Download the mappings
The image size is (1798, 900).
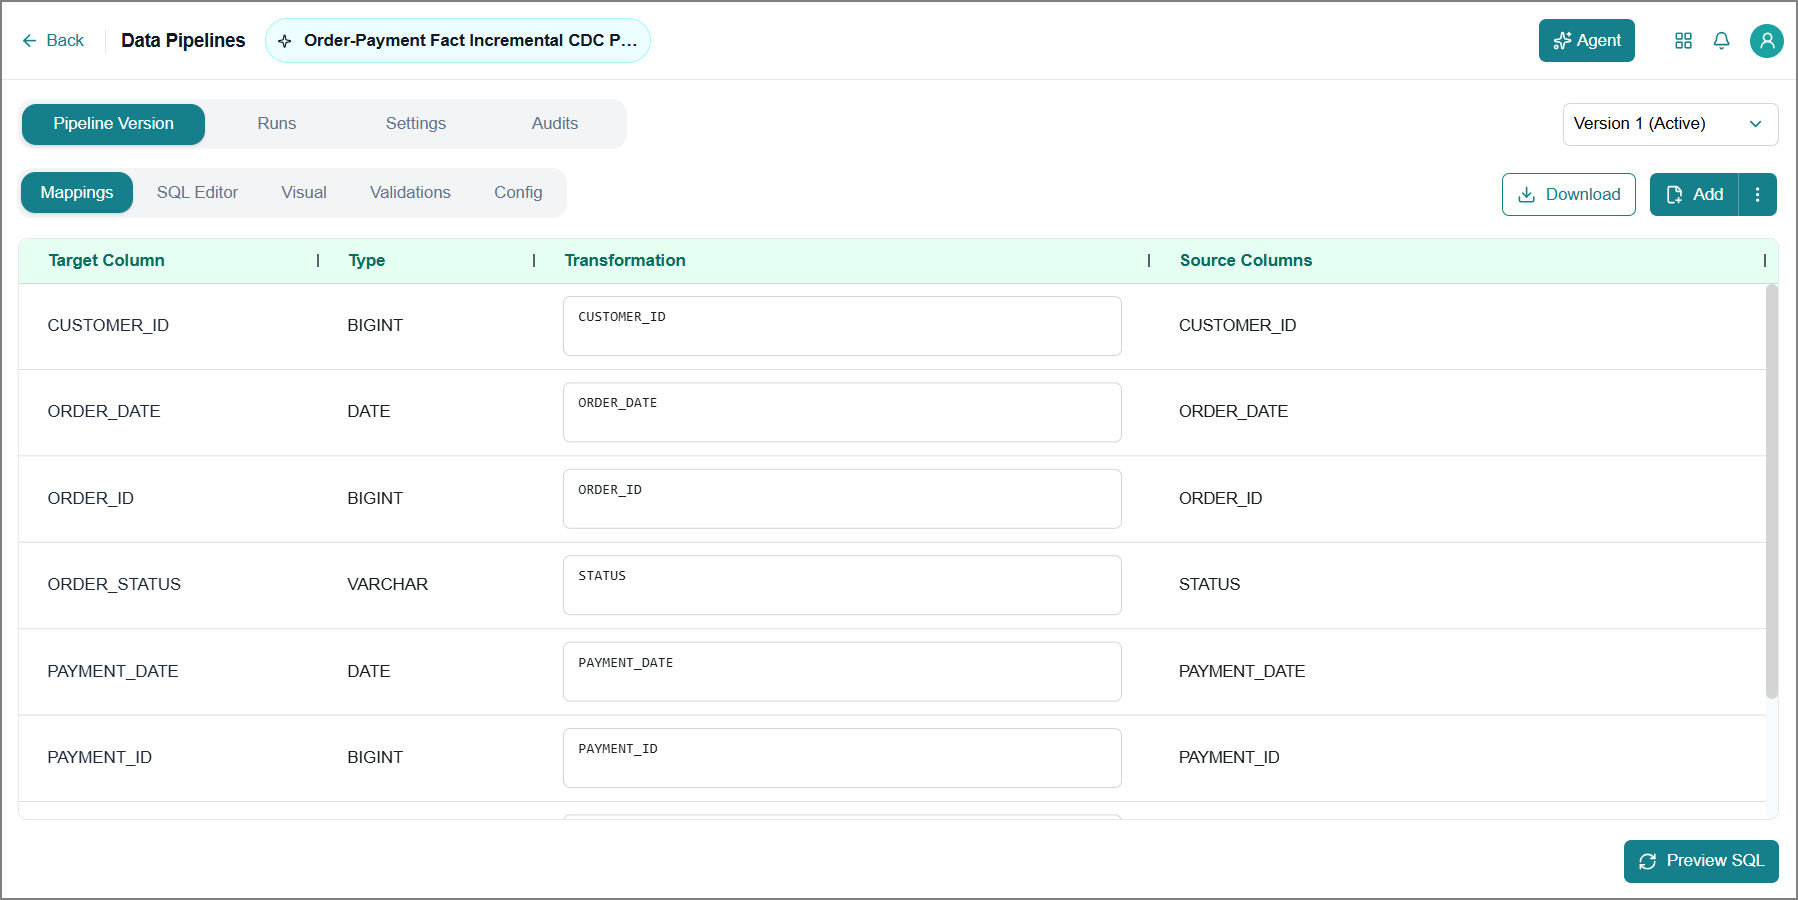click(x=1568, y=194)
